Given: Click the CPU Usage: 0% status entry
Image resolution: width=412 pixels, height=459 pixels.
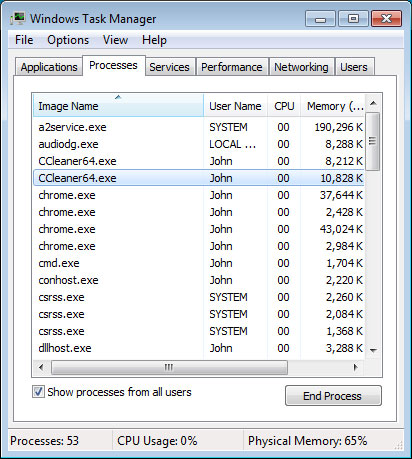Looking at the screenshot, I should coord(157,441).
